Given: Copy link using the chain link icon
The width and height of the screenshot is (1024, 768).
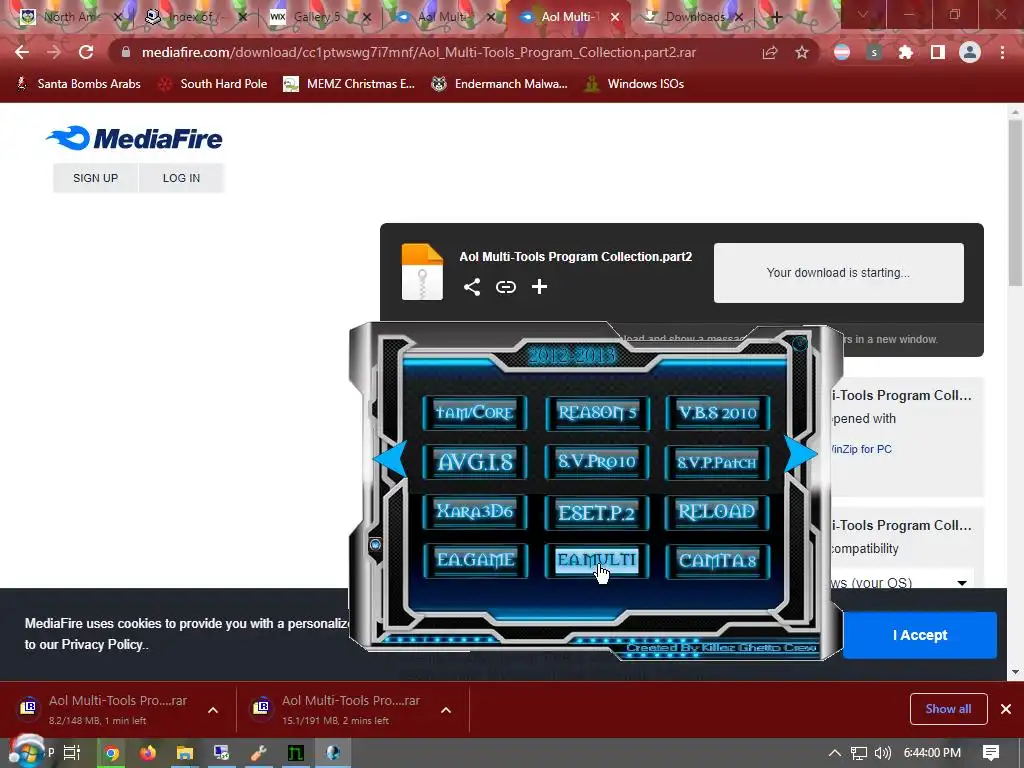Looking at the screenshot, I should point(505,287).
